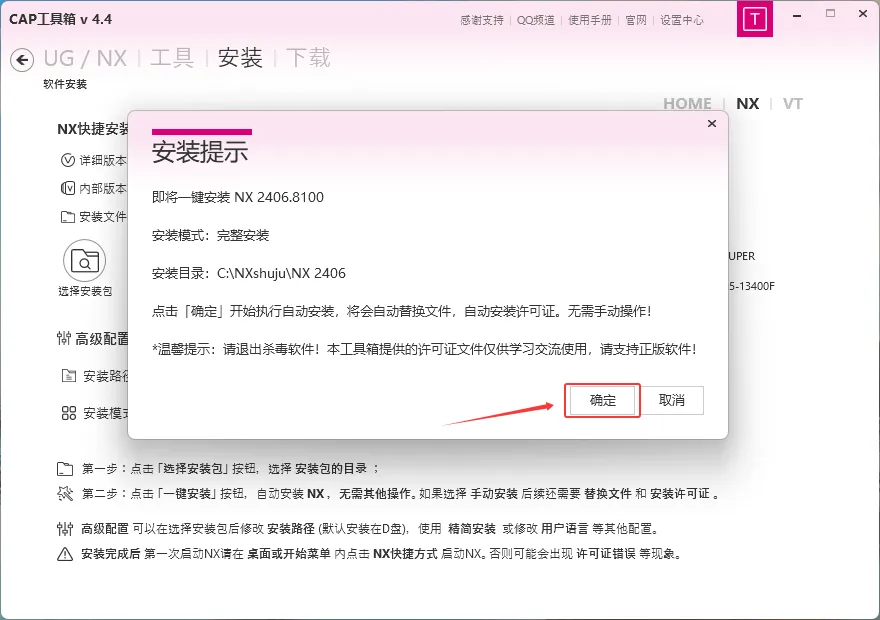Click the 选择安装包 folder search icon

coord(85,261)
